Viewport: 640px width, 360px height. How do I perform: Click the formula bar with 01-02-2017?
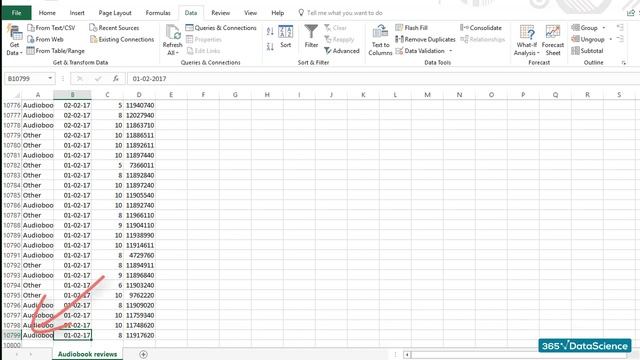(384, 78)
